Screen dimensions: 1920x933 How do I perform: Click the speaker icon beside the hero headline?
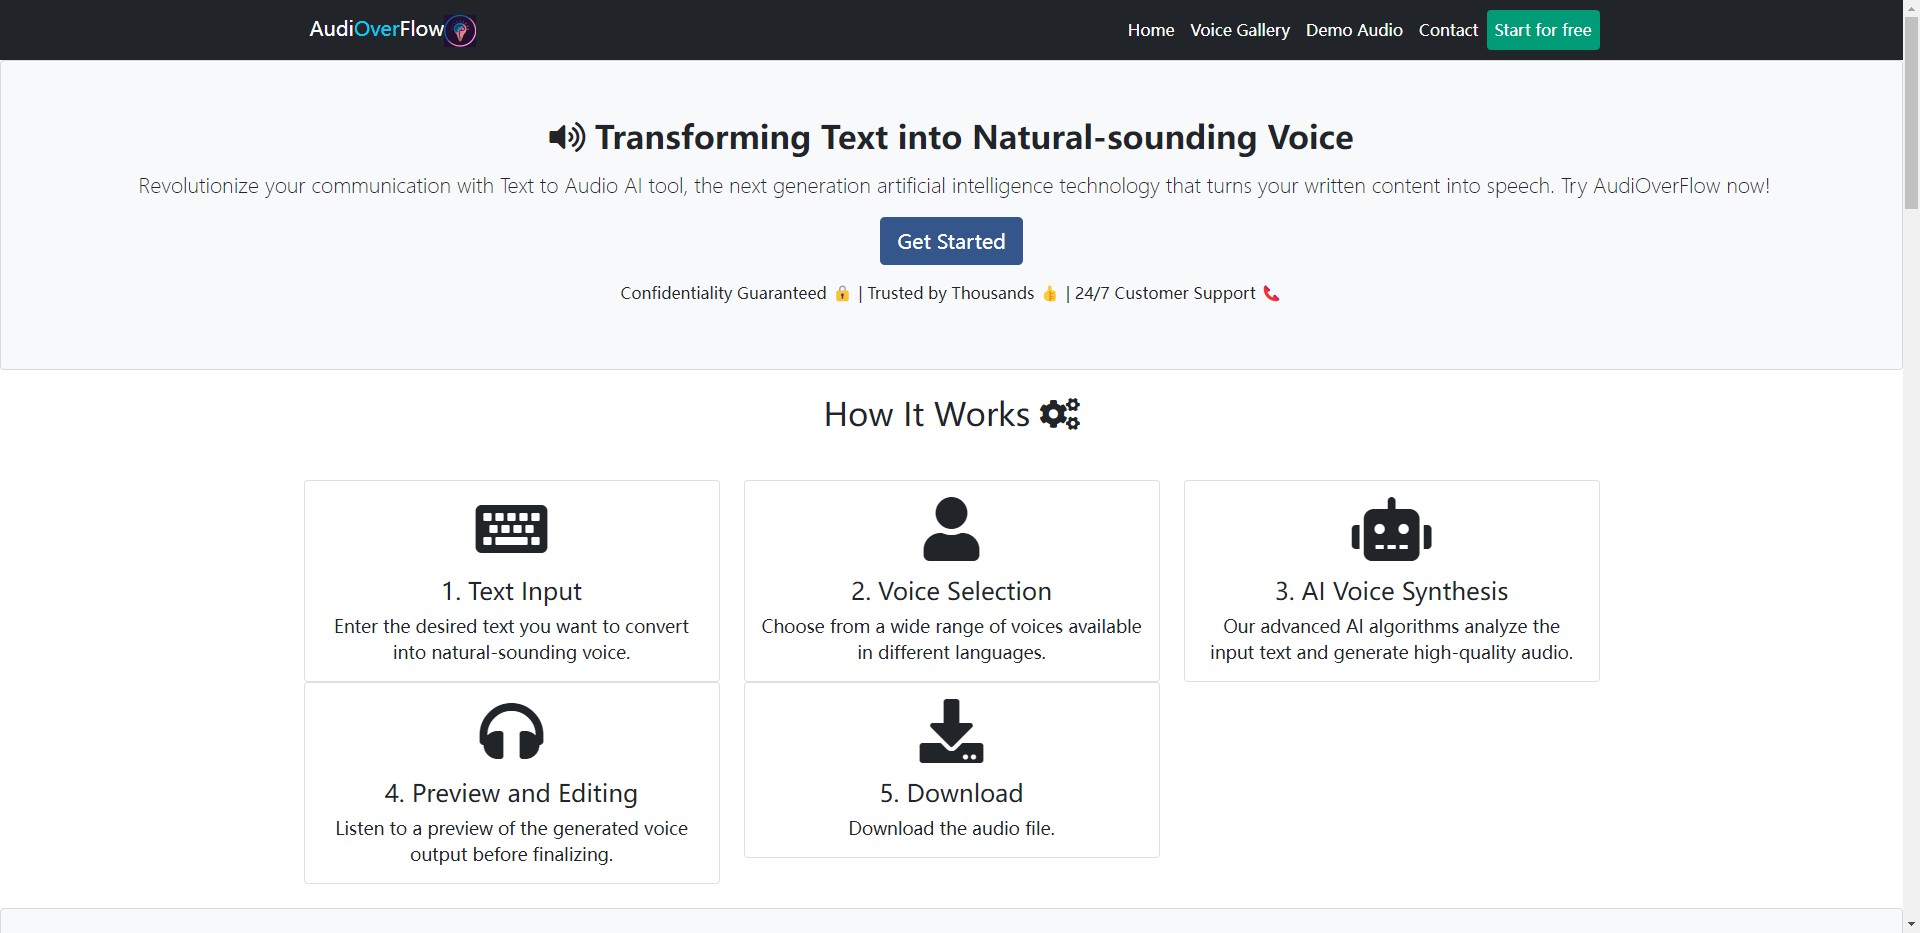567,137
